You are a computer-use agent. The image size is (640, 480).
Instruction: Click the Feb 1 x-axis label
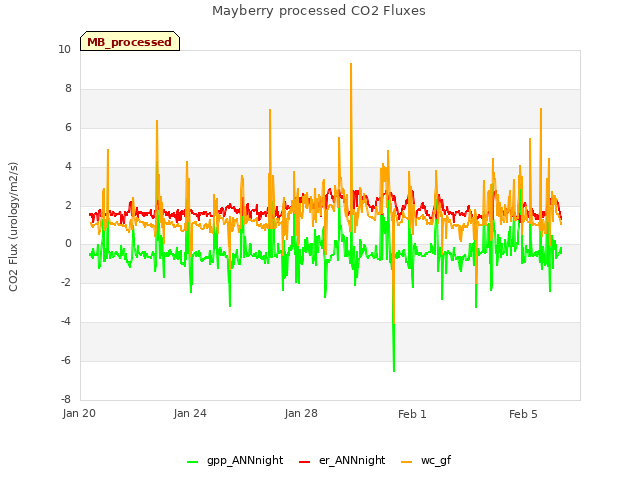412,414
